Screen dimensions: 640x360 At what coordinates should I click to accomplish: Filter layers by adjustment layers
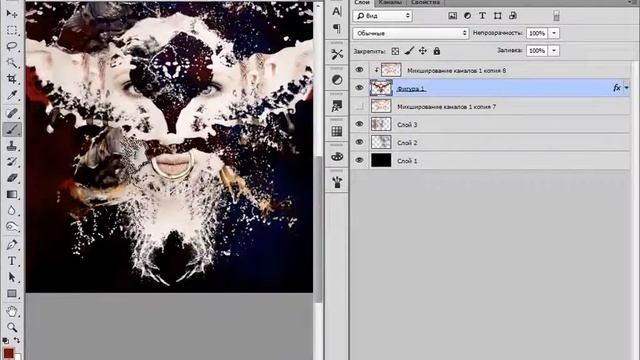[x=467, y=16]
